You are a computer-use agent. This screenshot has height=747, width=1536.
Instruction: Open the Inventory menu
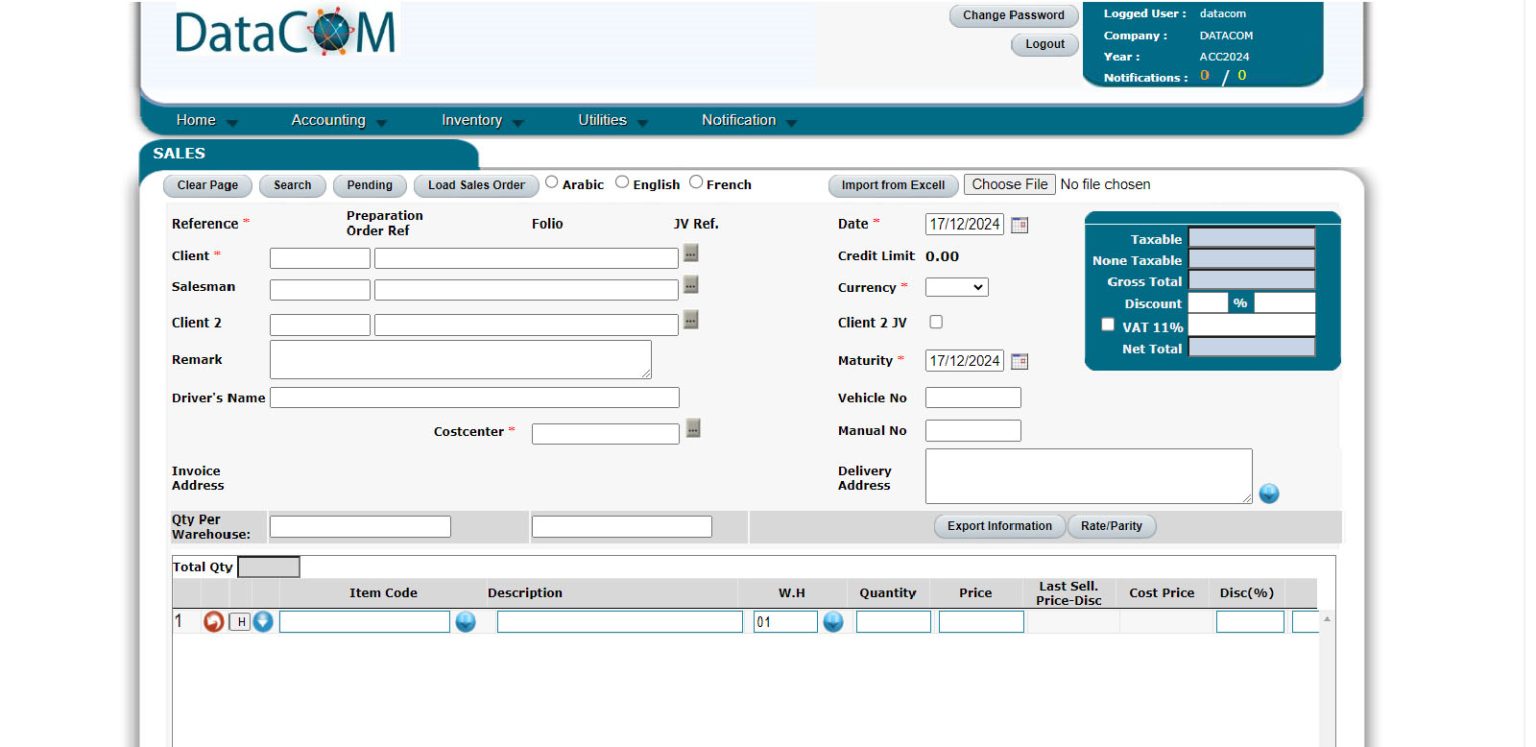(x=472, y=119)
